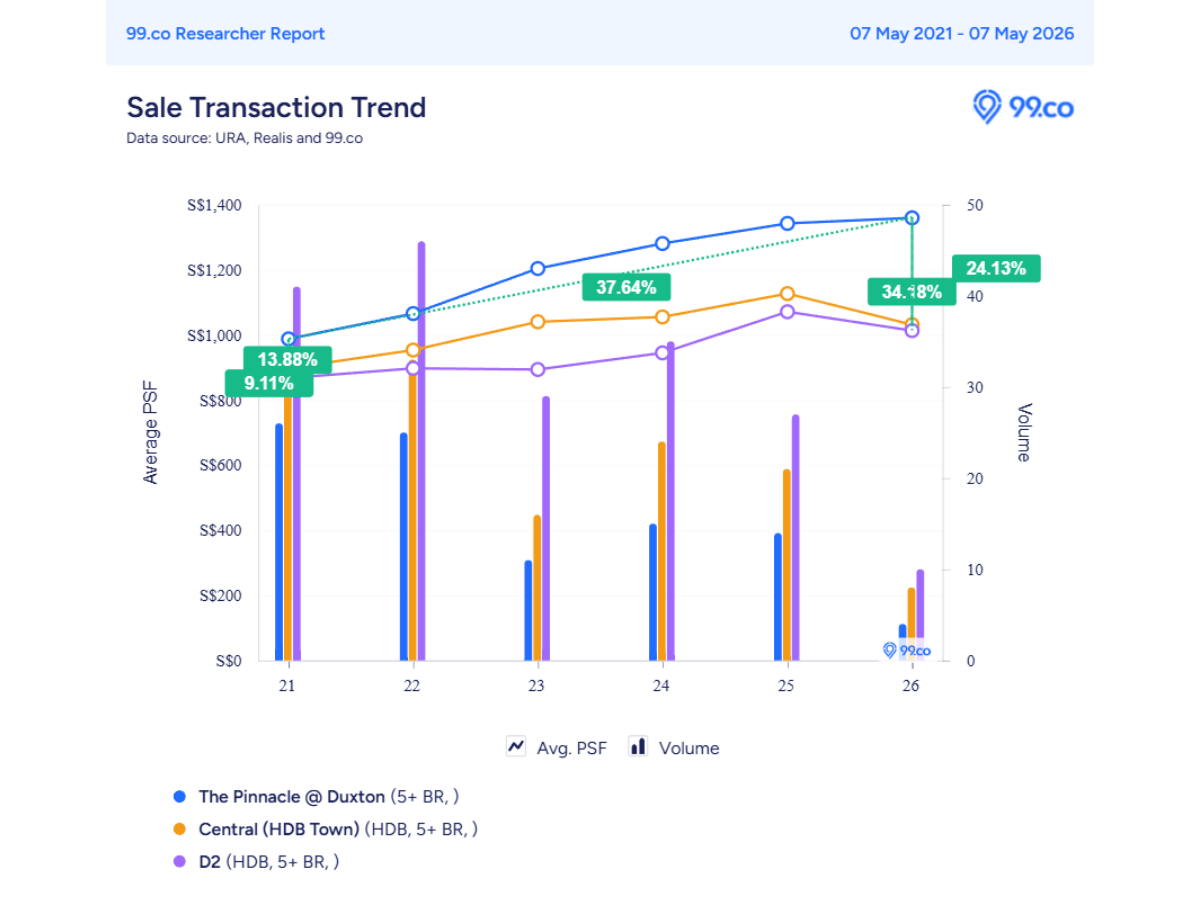Click the x-axis label 23

click(537, 686)
